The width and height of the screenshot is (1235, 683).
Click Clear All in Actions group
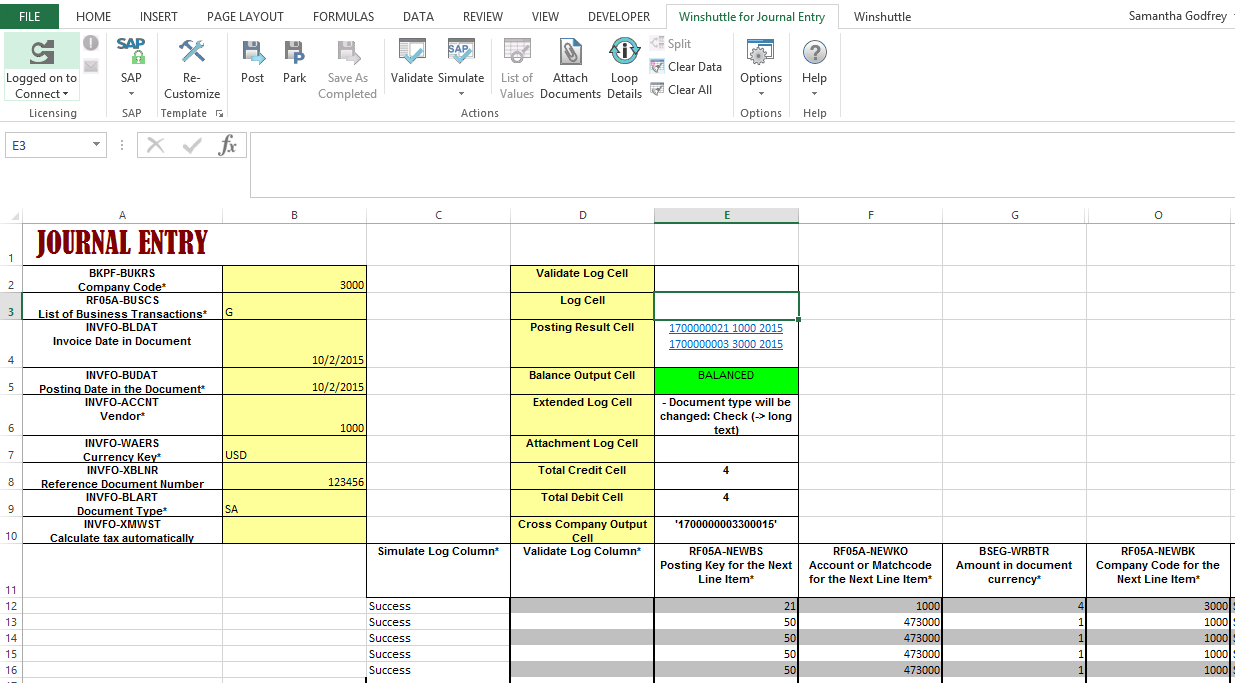[681, 89]
